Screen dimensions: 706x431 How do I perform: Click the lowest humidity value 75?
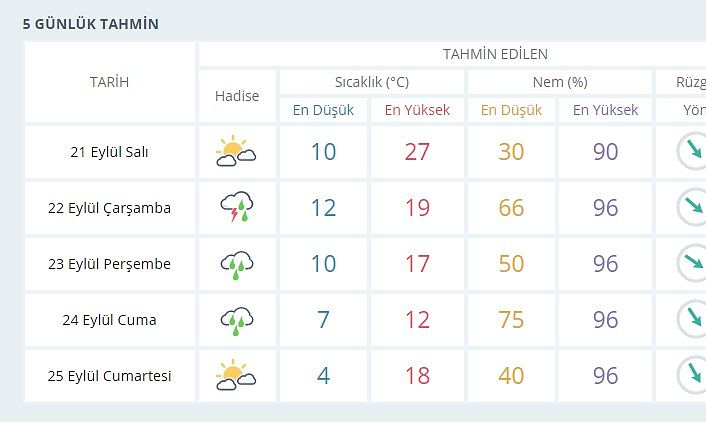pos(511,320)
